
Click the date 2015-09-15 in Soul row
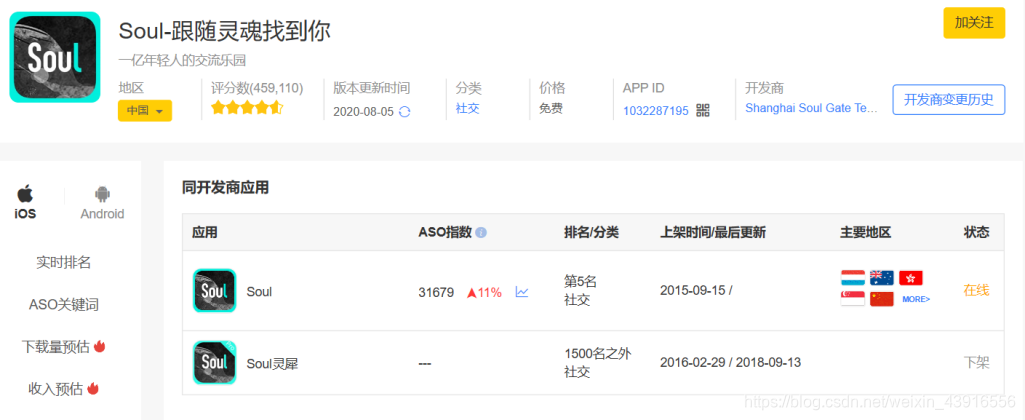coord(692,290)
